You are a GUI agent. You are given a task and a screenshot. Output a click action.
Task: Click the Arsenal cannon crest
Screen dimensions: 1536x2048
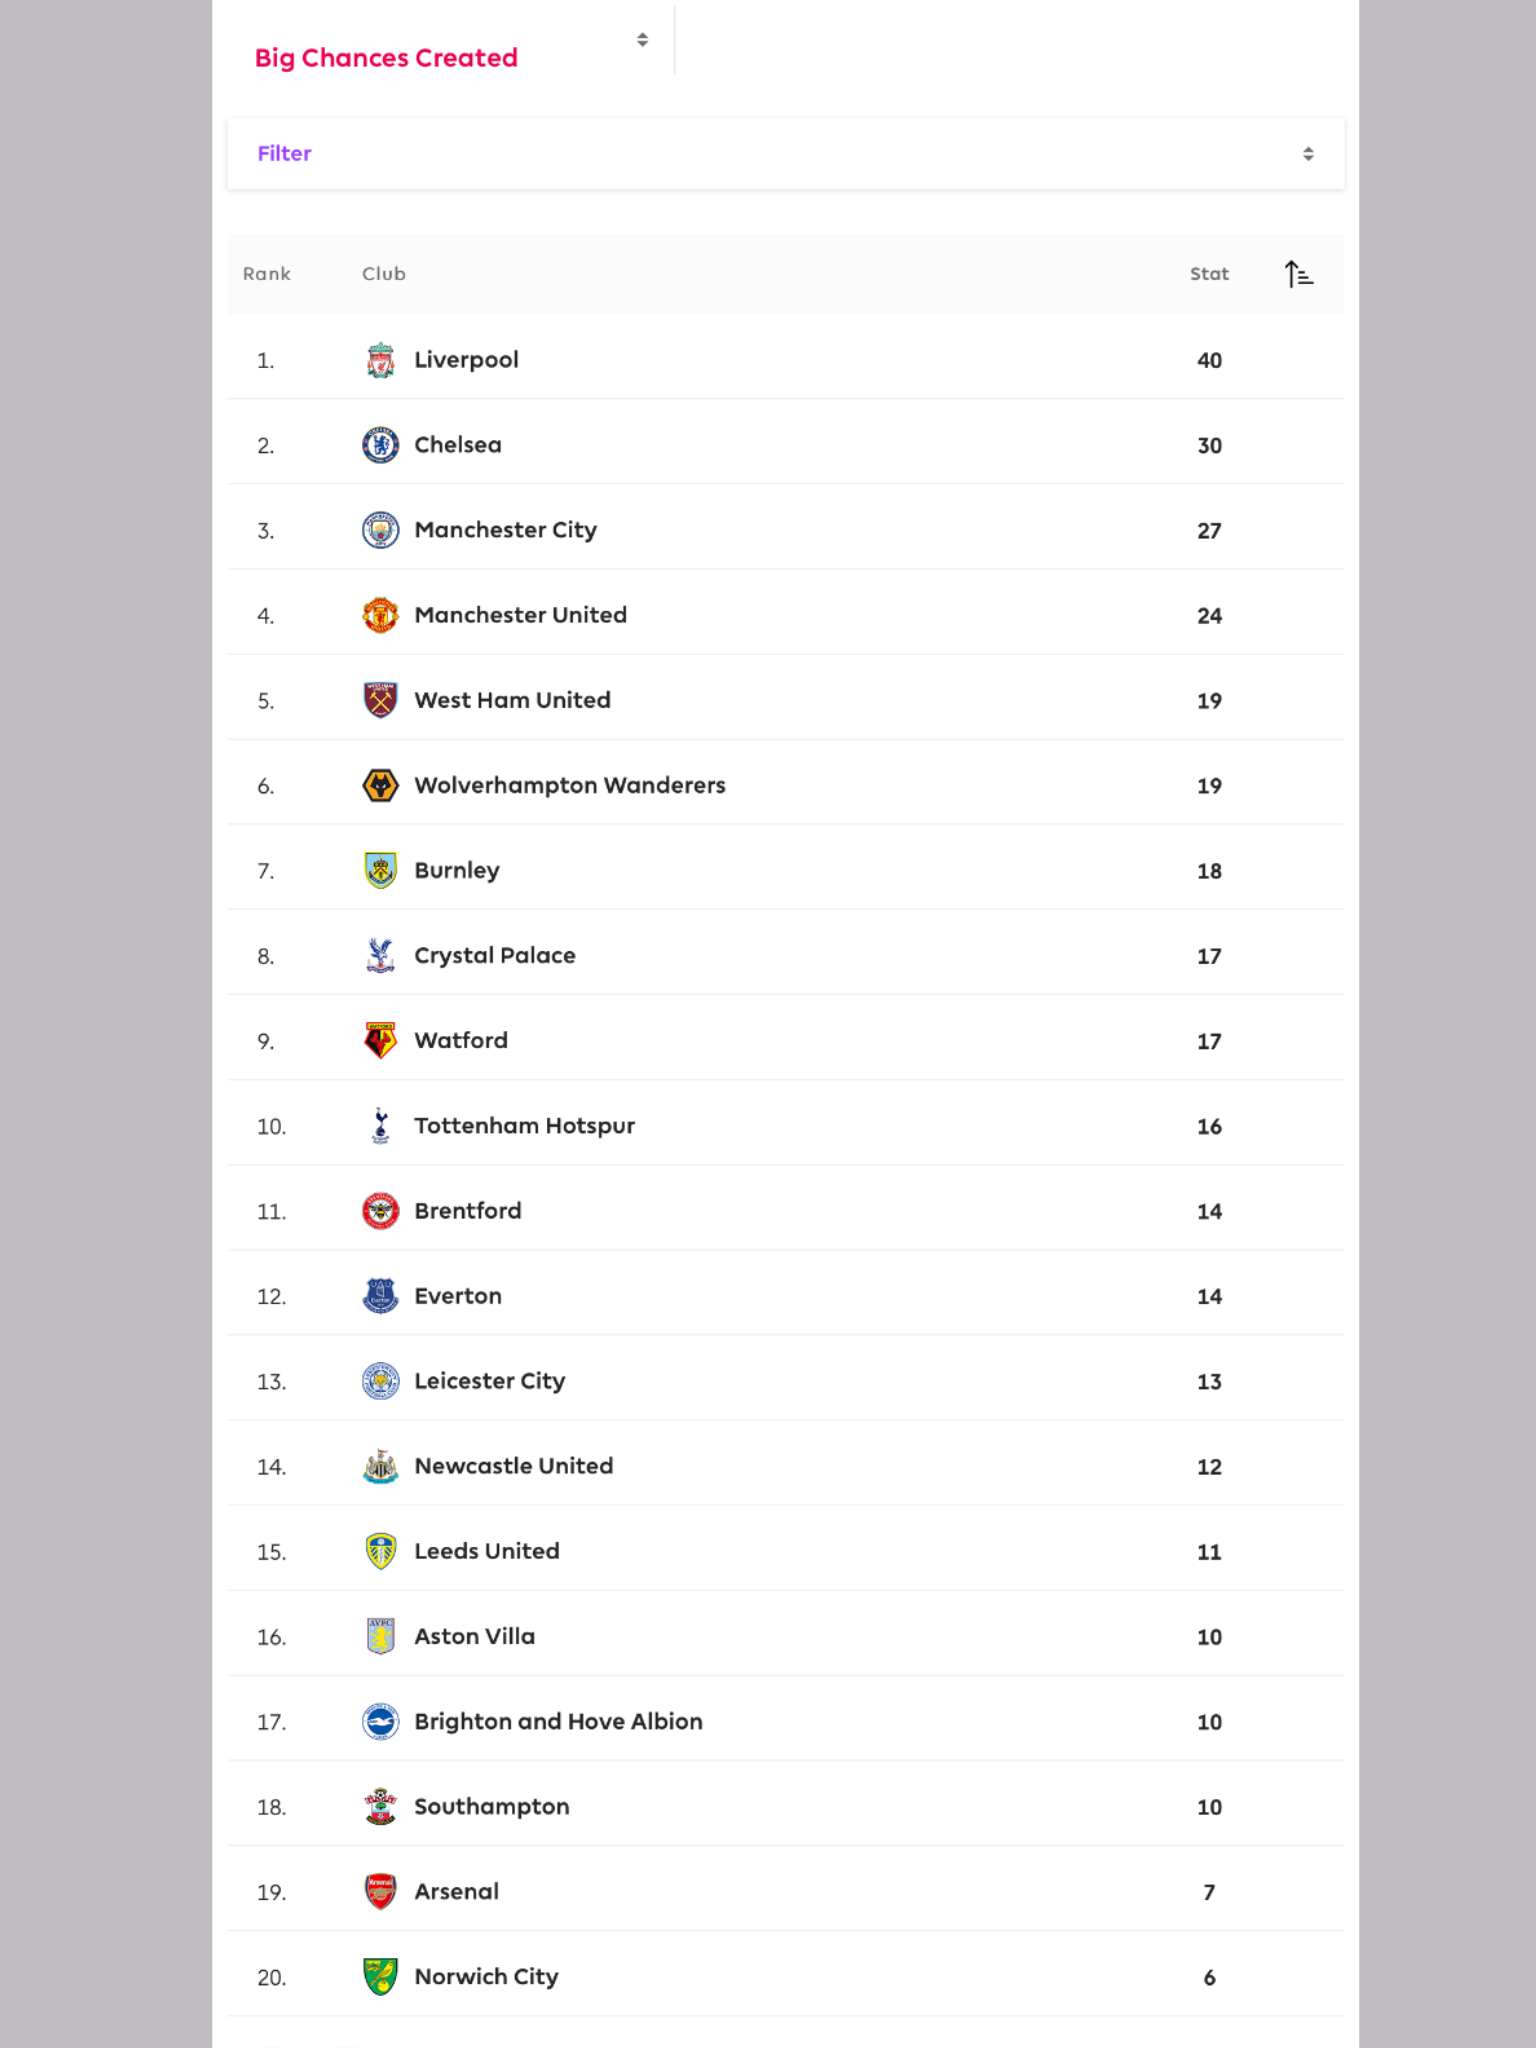click(380, 1891)
